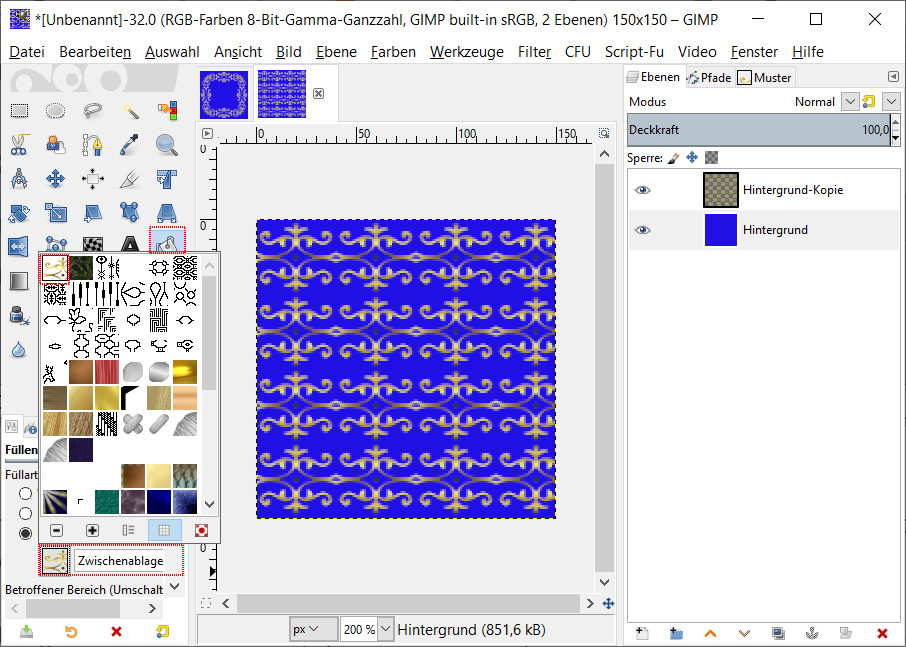Decrease the Deckkraft opacity value
The width and height of the screenshot is (906, 647).
click(896, 137)
